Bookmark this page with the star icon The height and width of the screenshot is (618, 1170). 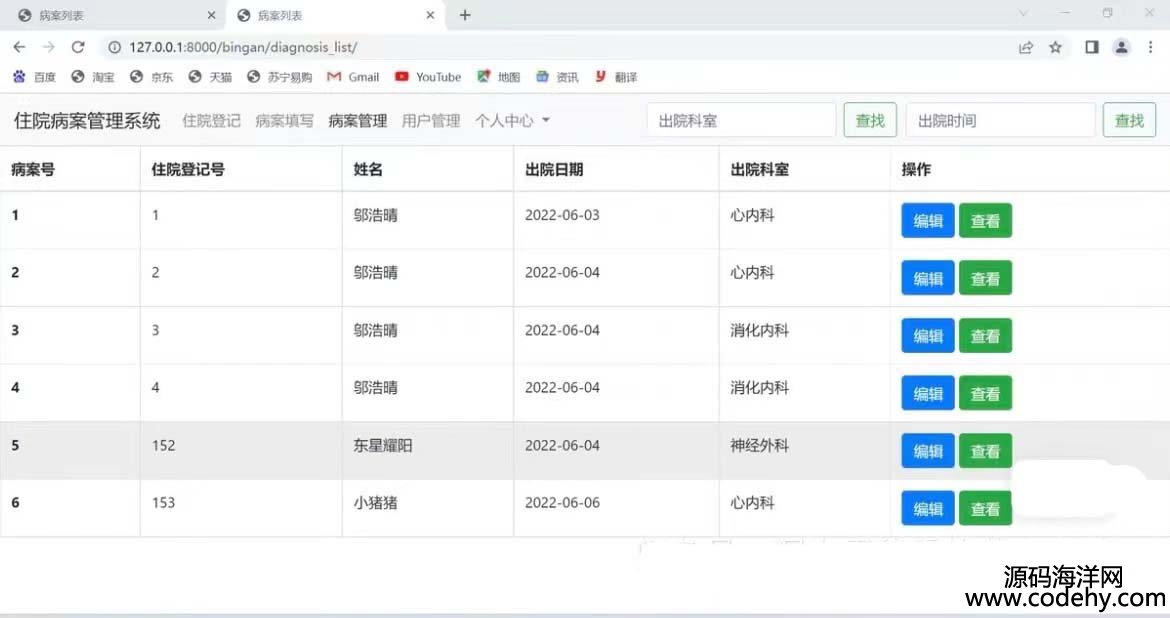1055,47
